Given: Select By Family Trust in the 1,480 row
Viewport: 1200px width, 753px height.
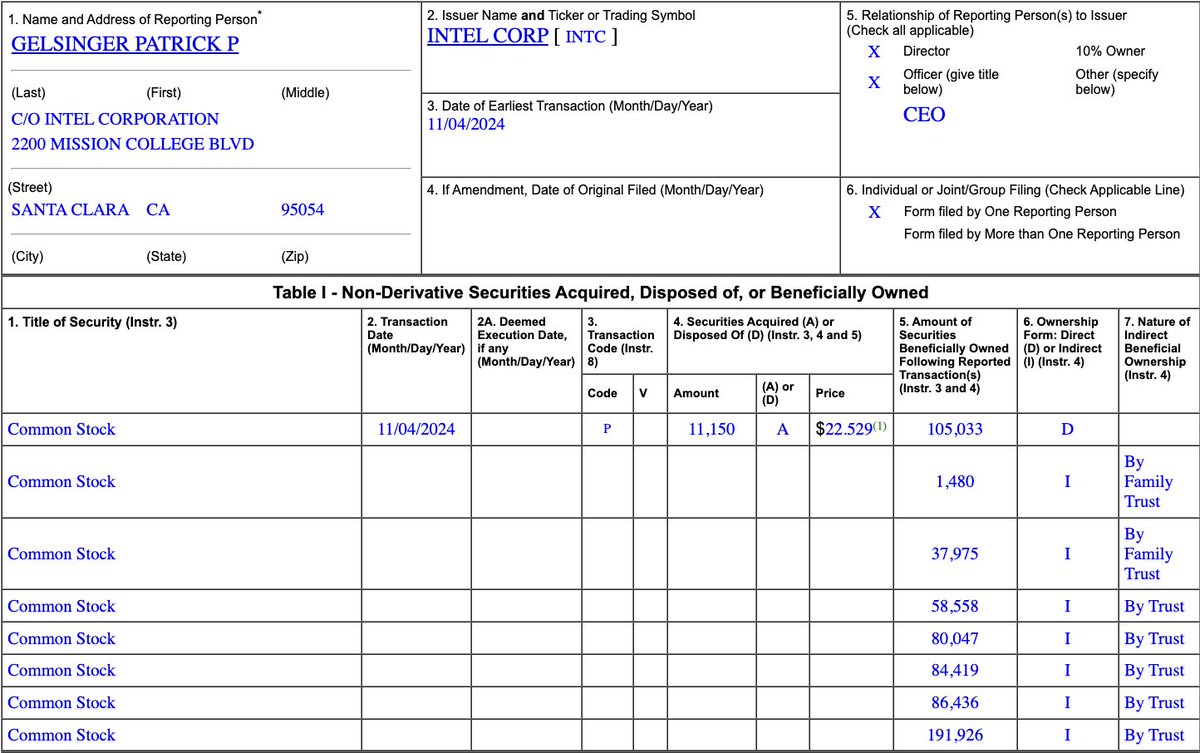Looking at the screenshot, I should pyautogui.click(x=1149, y=481).
